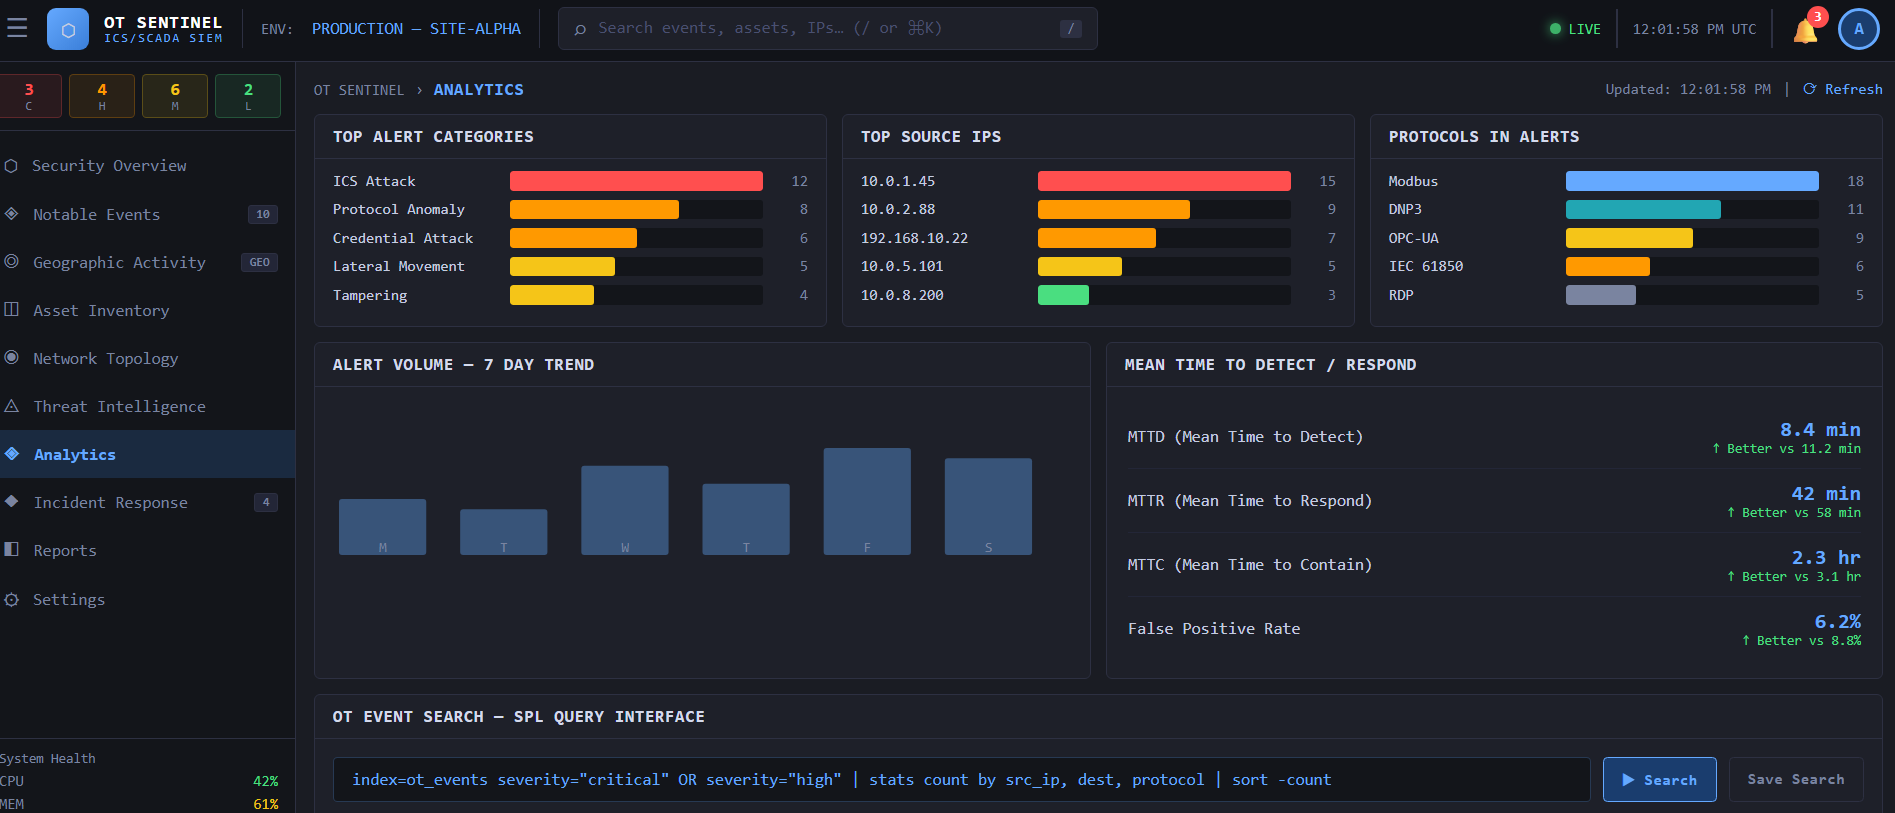Screen dimensions: 1895x813
Task: Open the hamburger navigation menu
Action: click(17, 29)
